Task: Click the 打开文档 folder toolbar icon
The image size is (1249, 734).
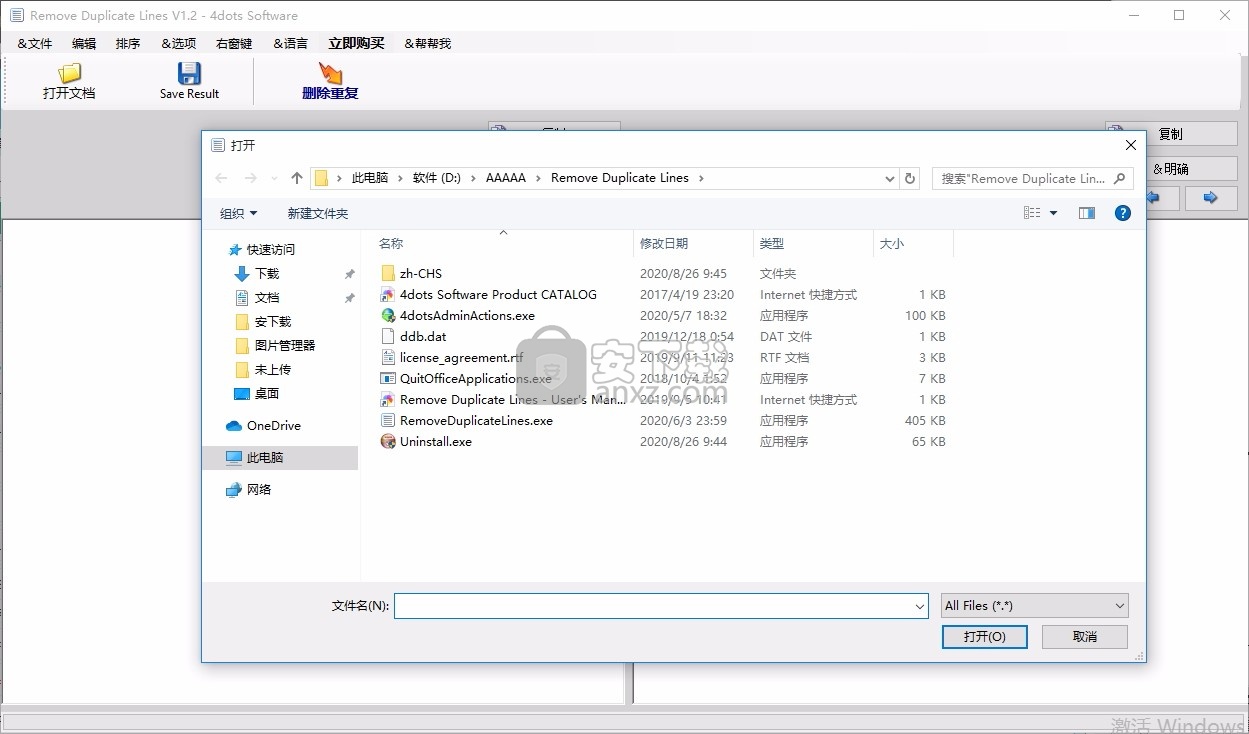Action: click(69, 73)
